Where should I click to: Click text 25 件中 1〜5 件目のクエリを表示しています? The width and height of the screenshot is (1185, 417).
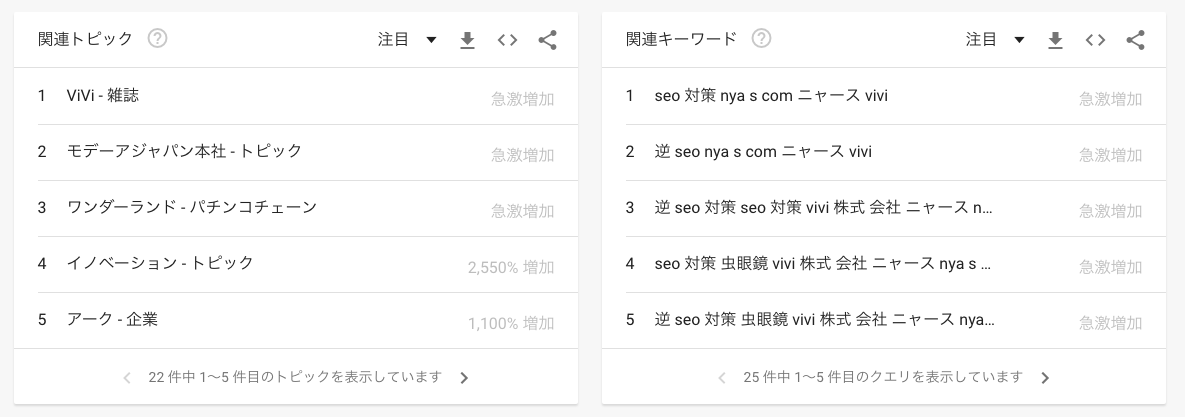click(883, 377)
